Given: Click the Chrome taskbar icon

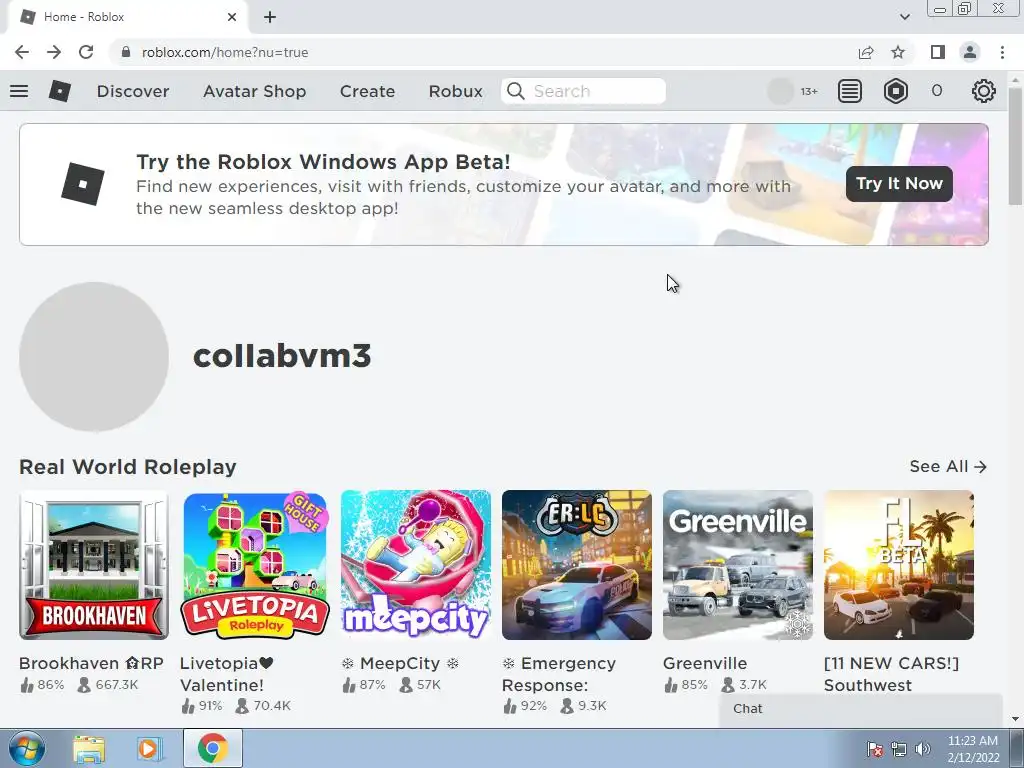Looking at the screenshot, I should pos(213,748).
